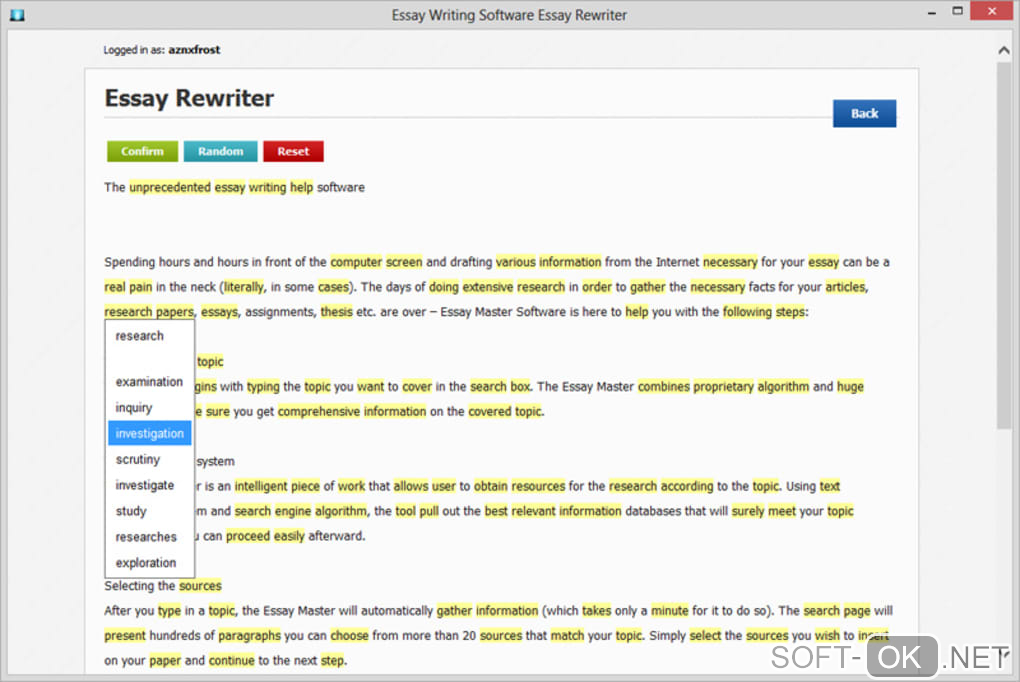Click highlighted word 'extensive'
The width and height of the screenshot is (1020, 682).
[488, 287]
